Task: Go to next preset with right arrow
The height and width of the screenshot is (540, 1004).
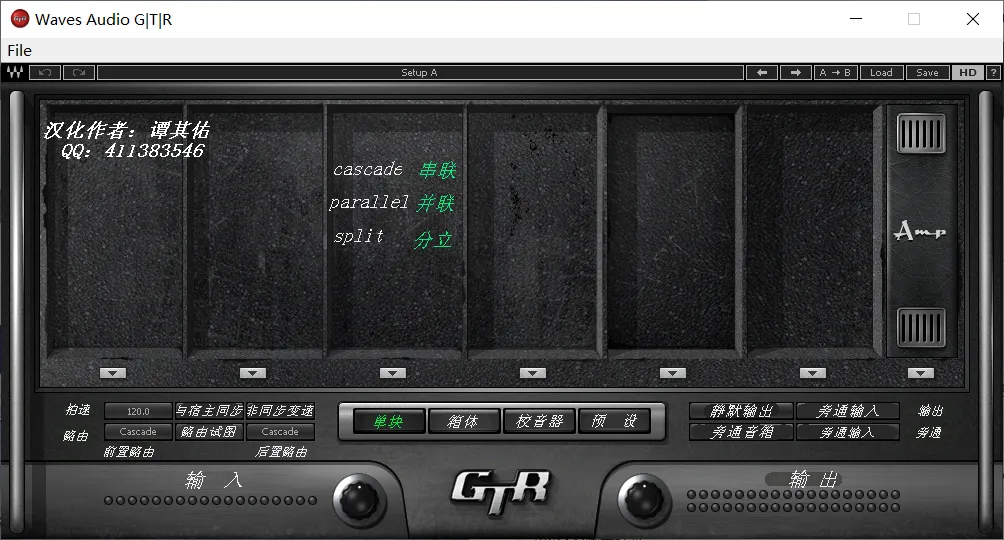Action: (x=795, y=72)
